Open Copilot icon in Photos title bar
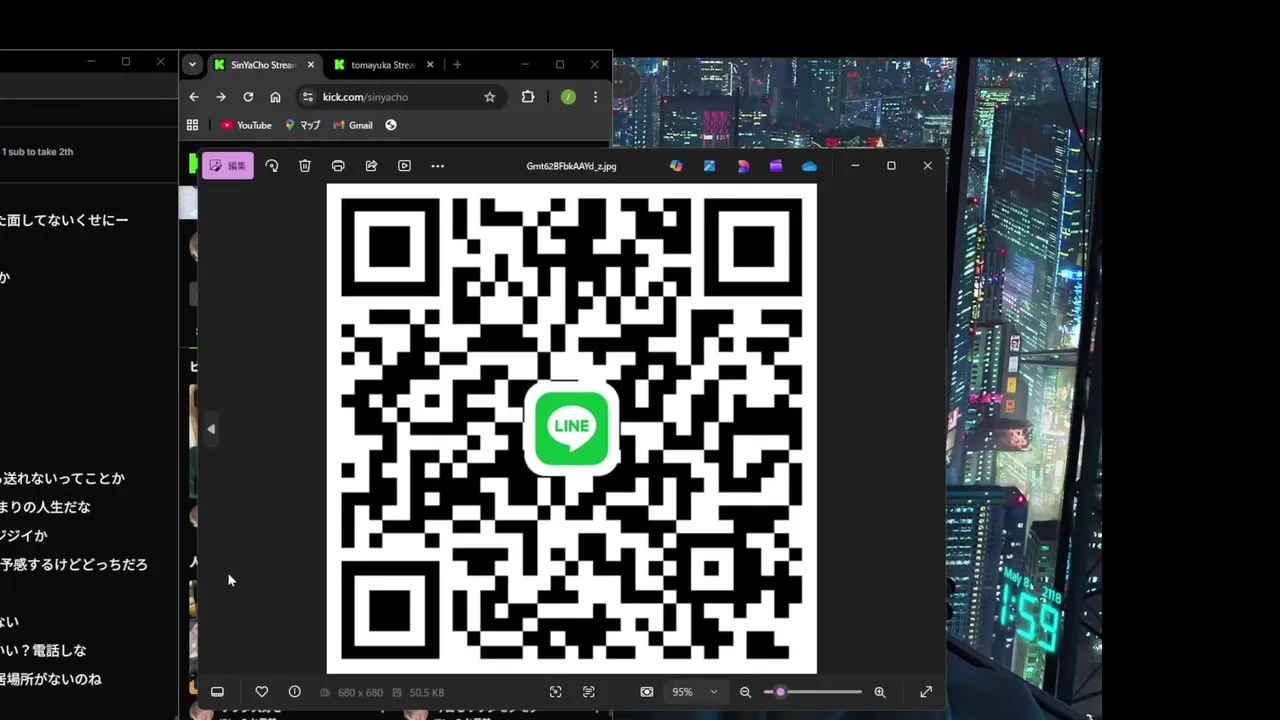The width and height of the screenshot is (1280, 720). tap(676, 166)
